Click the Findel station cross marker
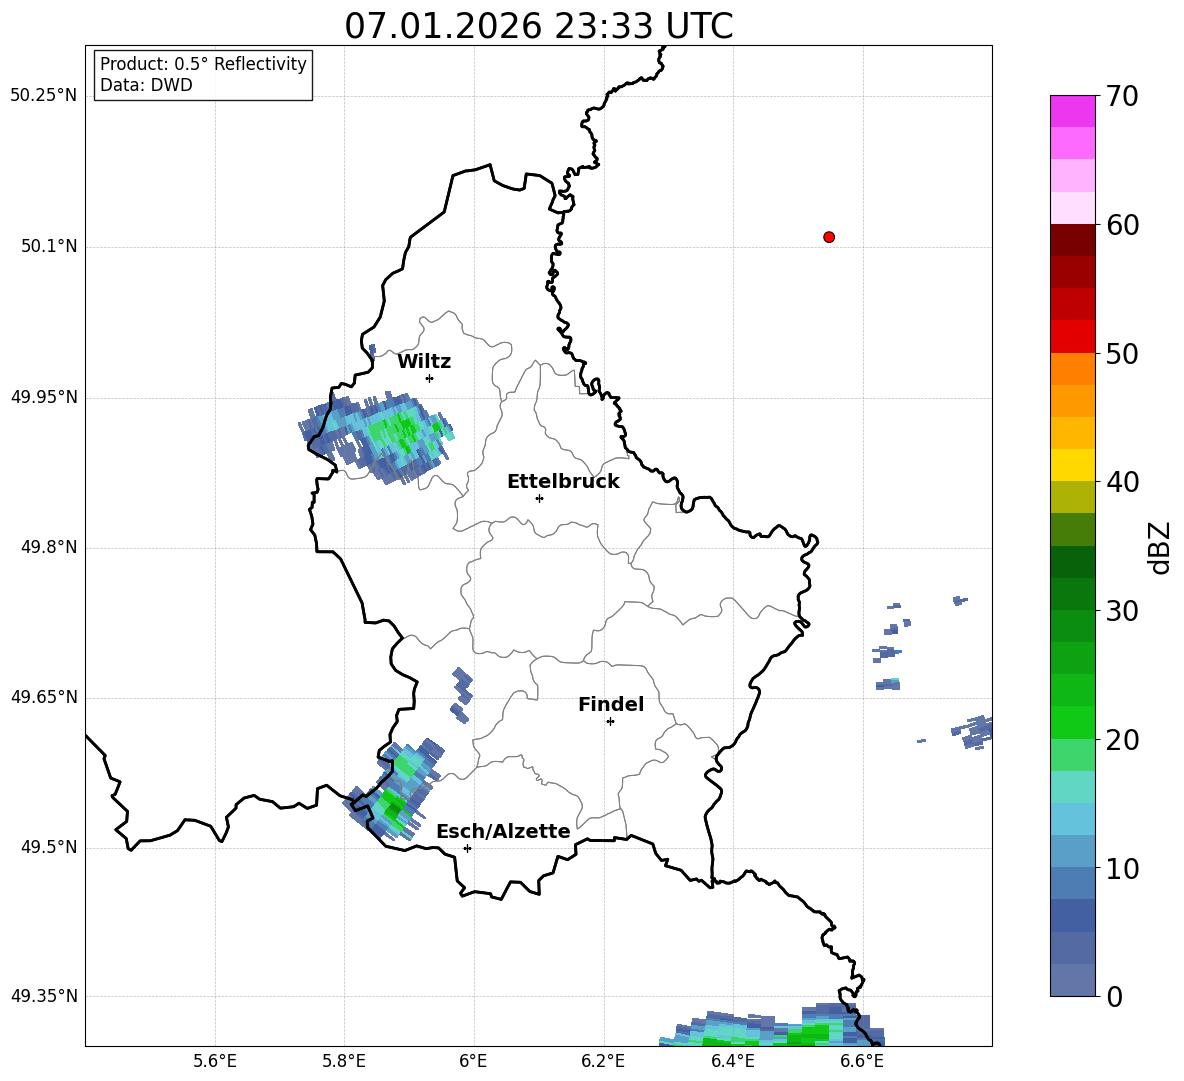The width and height of the screenshot is (1184, 1081). pyautogui.click(x=610, y=722)
